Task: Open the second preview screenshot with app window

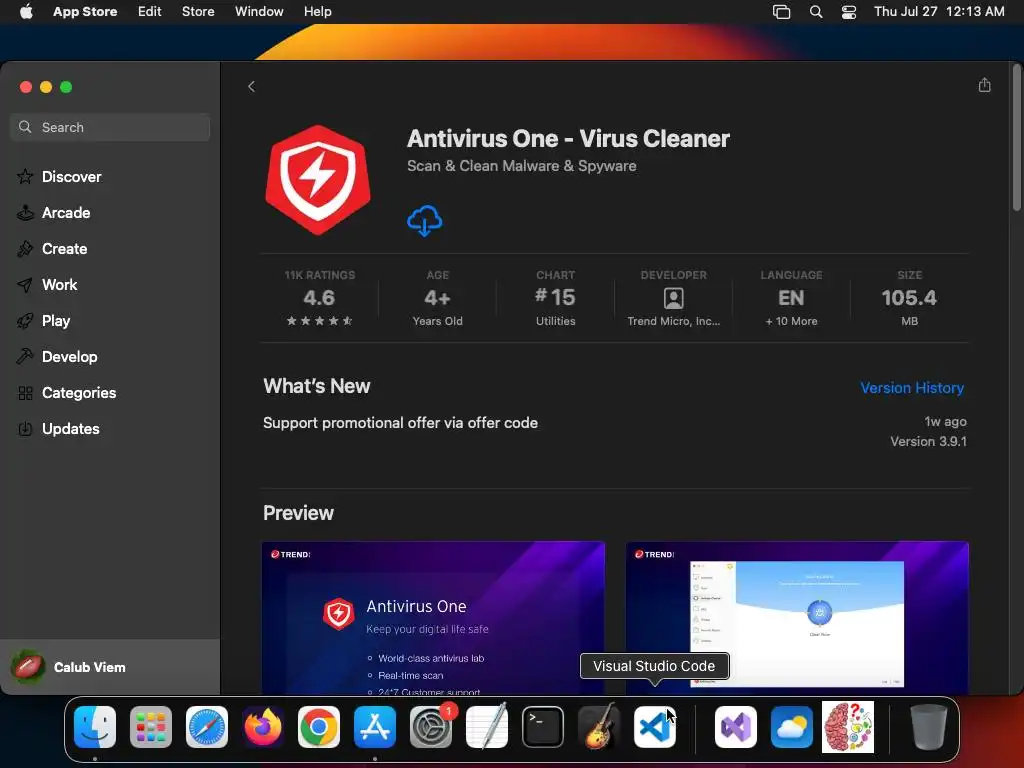Action: coord(797,618)
